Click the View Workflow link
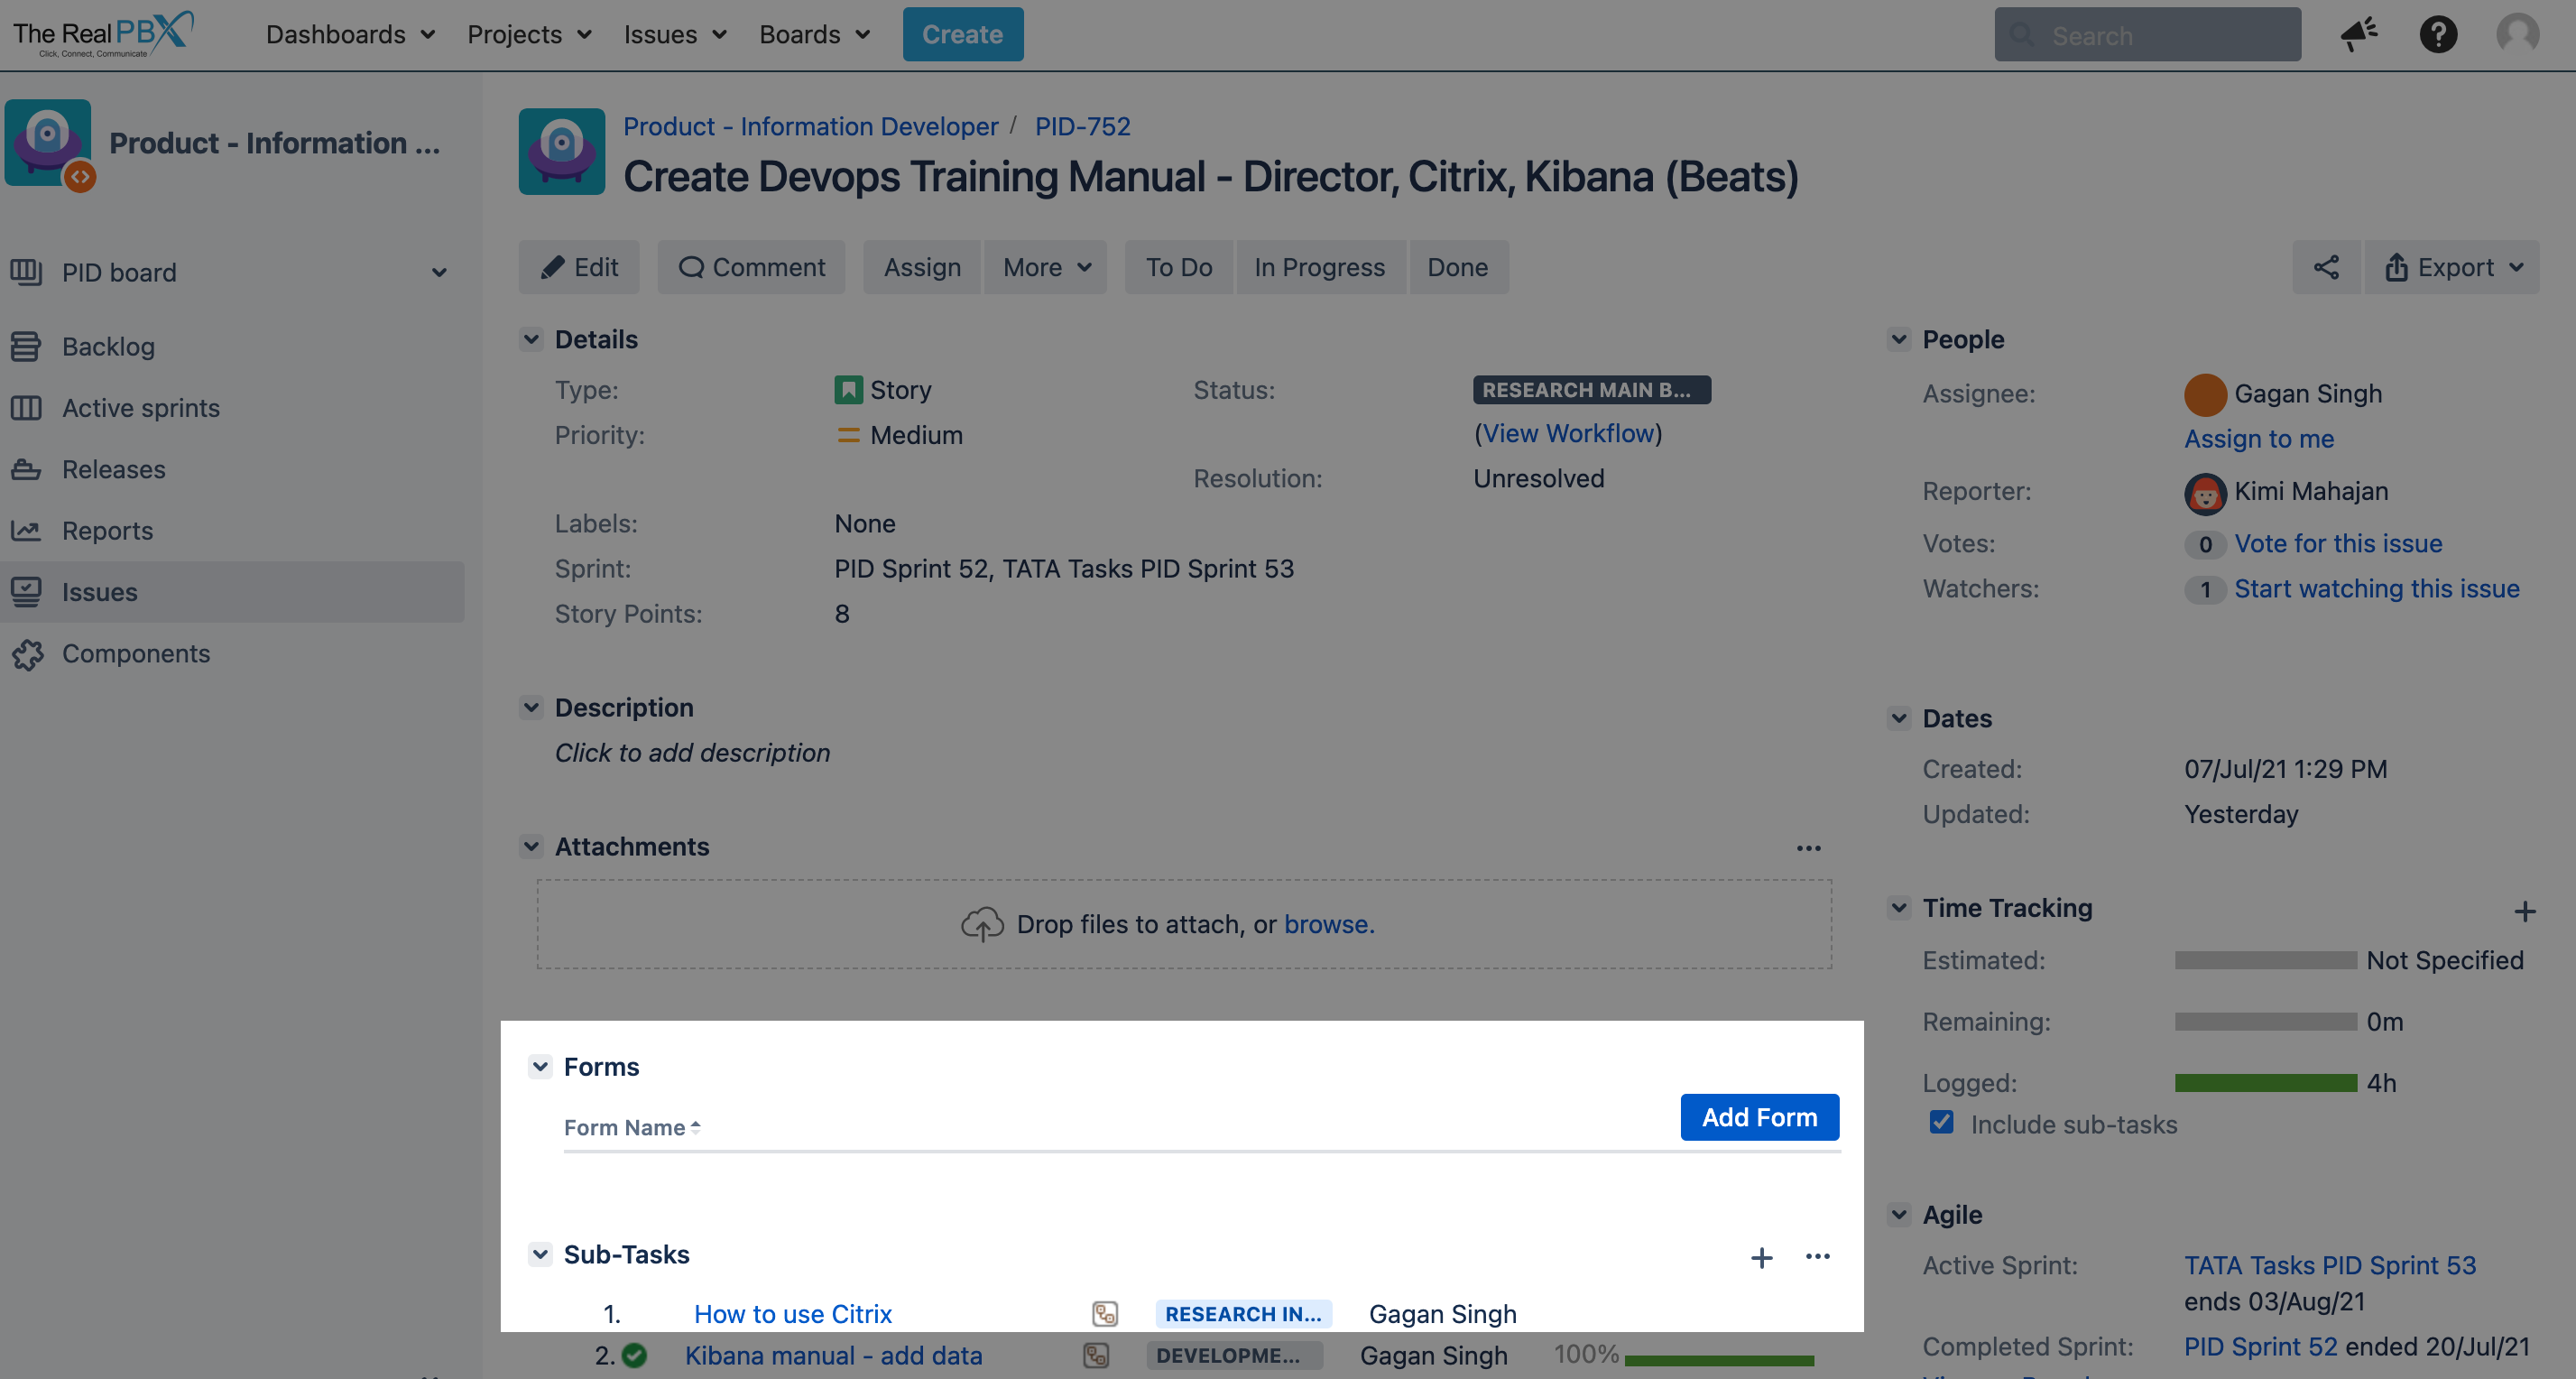2576x1379 pixels. click(1568, 433)
